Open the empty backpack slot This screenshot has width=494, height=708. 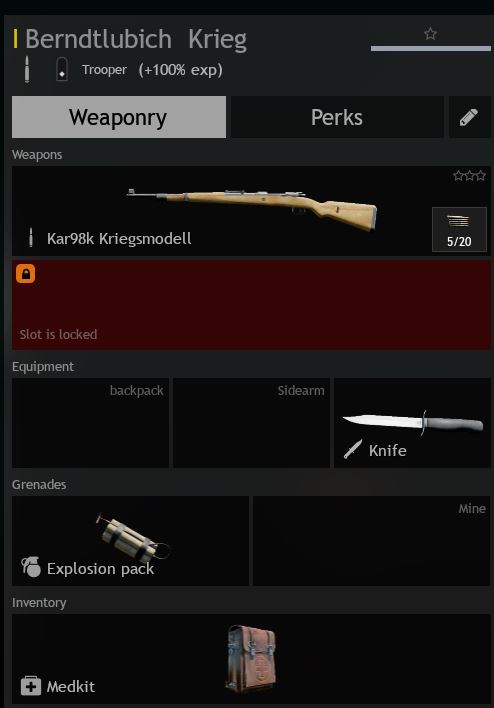[90, 423]
